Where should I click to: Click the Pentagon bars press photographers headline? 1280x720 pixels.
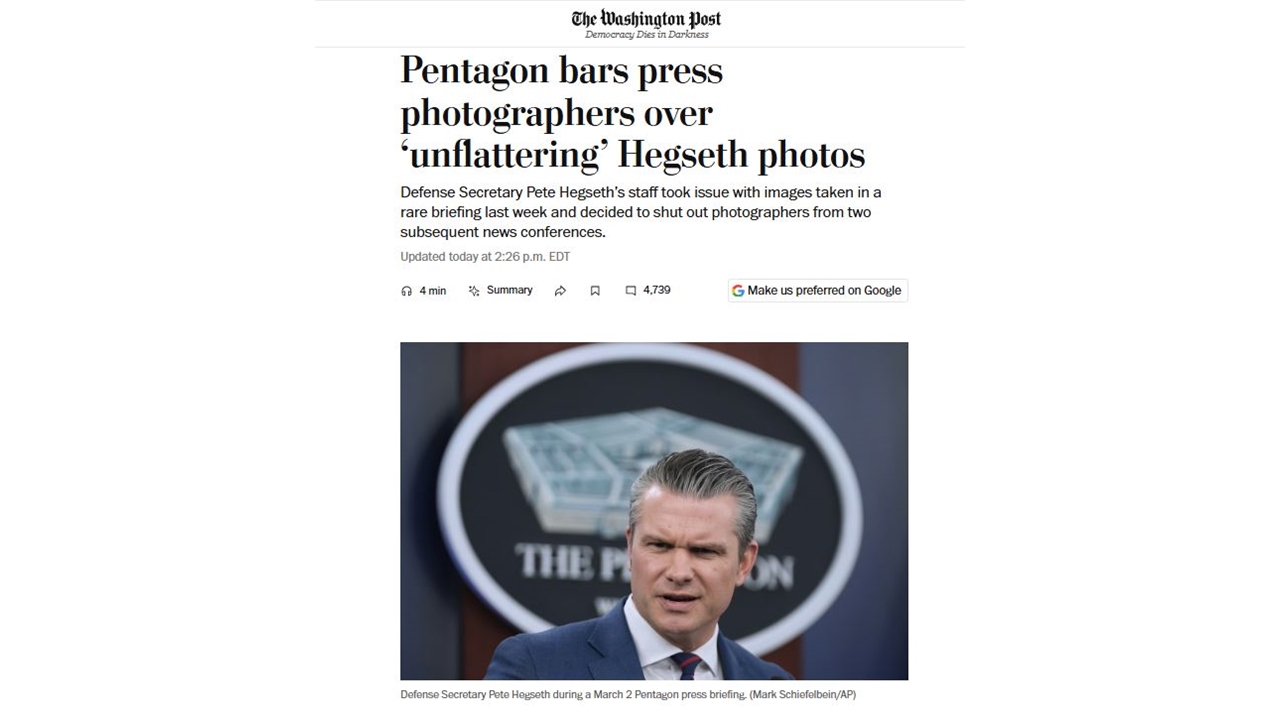(632, 112)
